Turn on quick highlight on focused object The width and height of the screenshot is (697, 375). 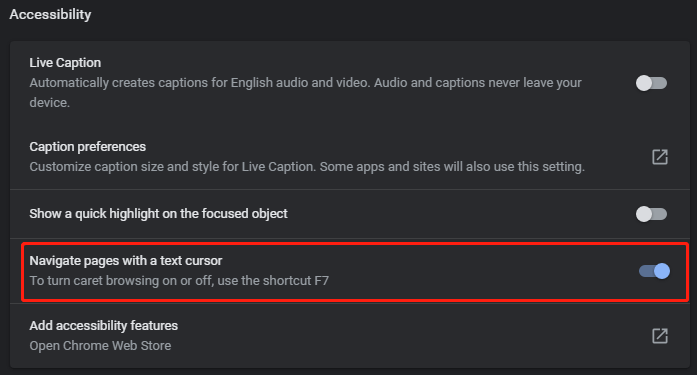[x=651, y=214]
